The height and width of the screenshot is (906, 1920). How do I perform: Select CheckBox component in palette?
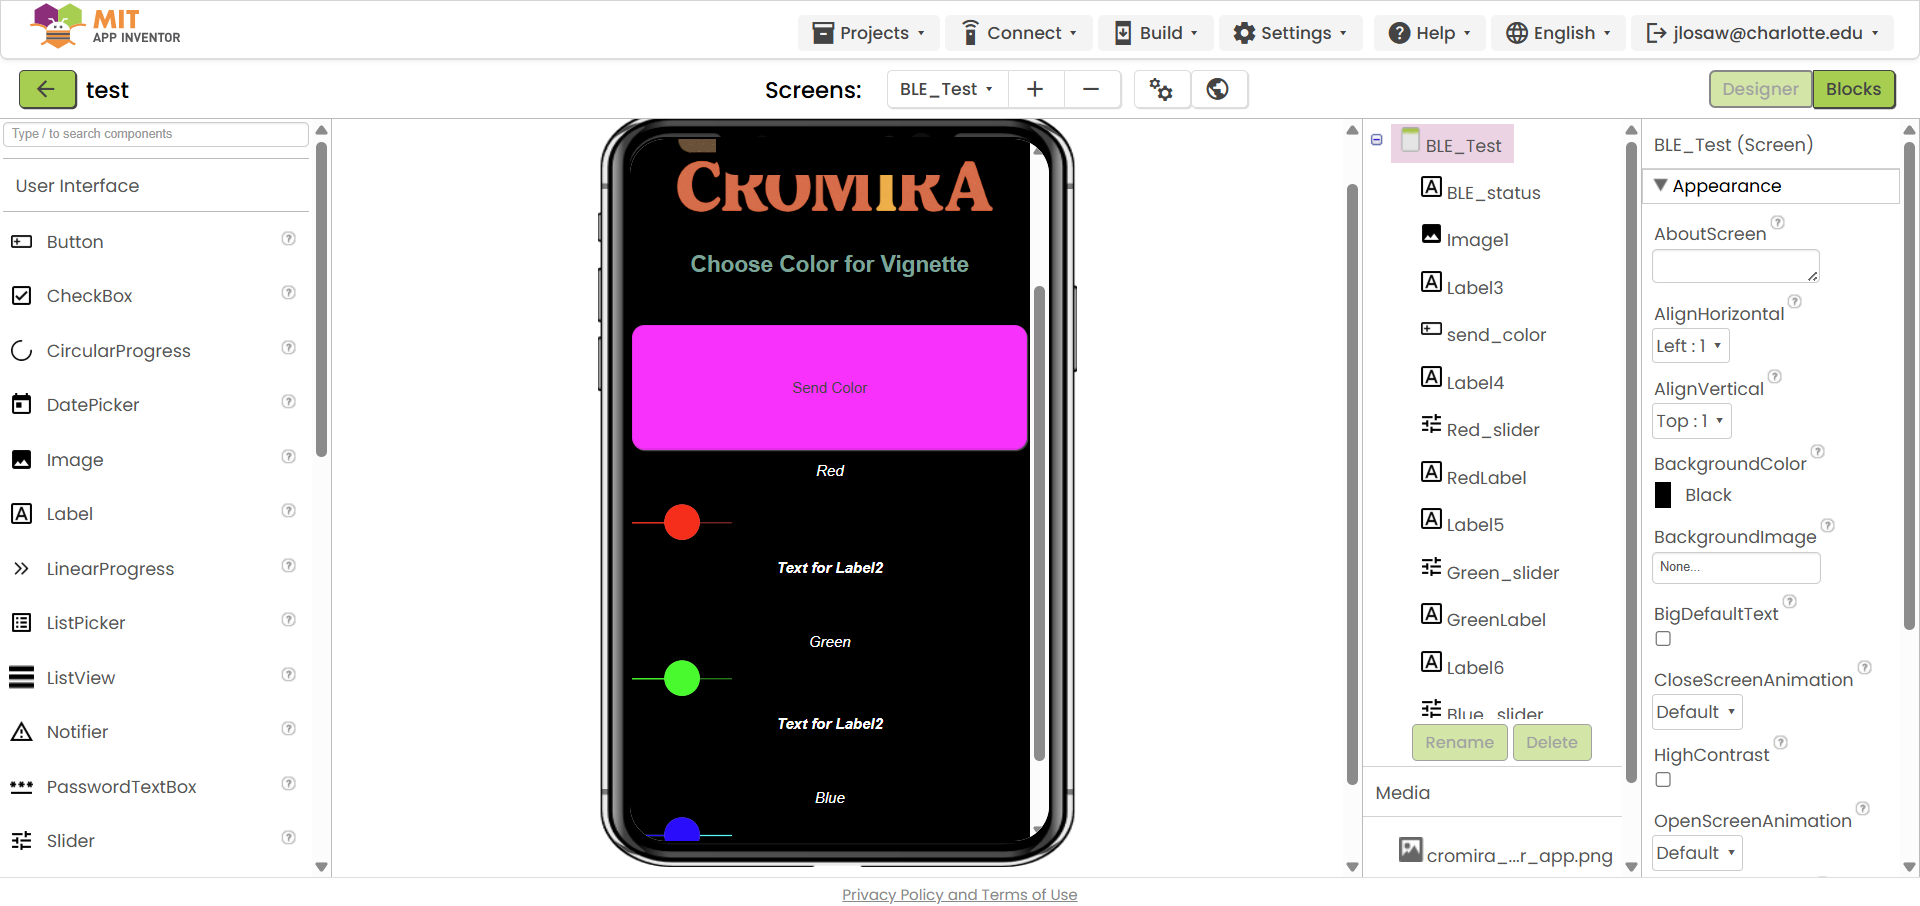tap(89, 295)
